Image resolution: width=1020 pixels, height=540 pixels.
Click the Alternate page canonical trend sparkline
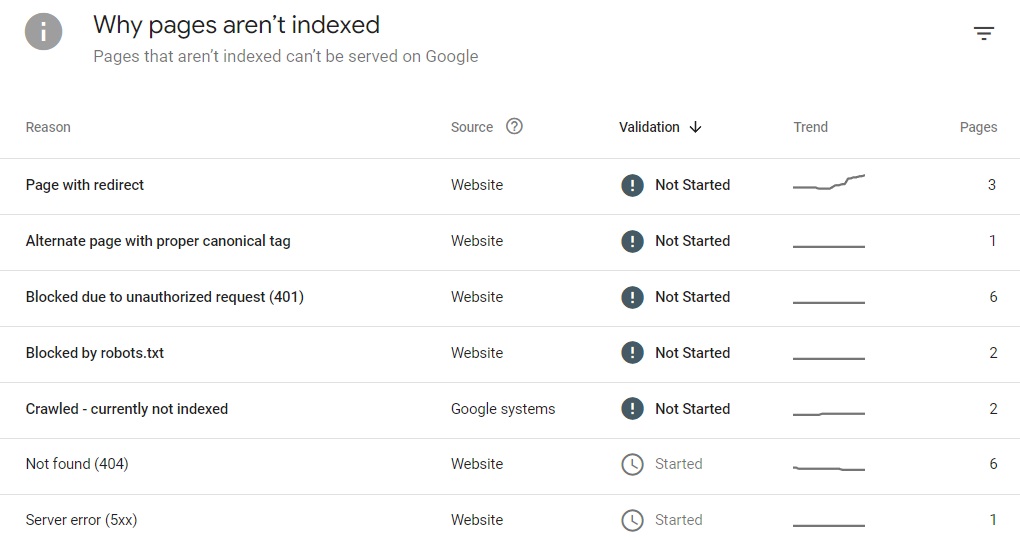click(x=829, y=247)
